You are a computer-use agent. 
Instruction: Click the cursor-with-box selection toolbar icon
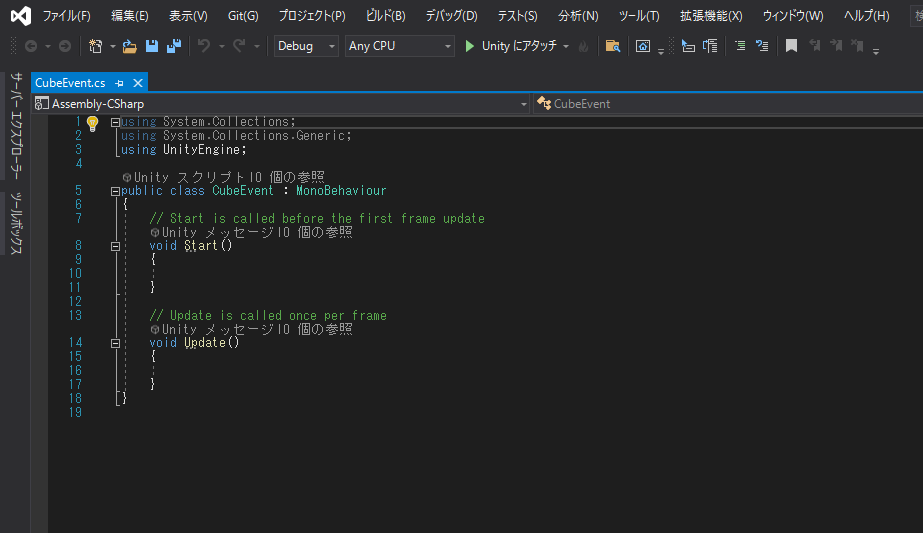688,46
